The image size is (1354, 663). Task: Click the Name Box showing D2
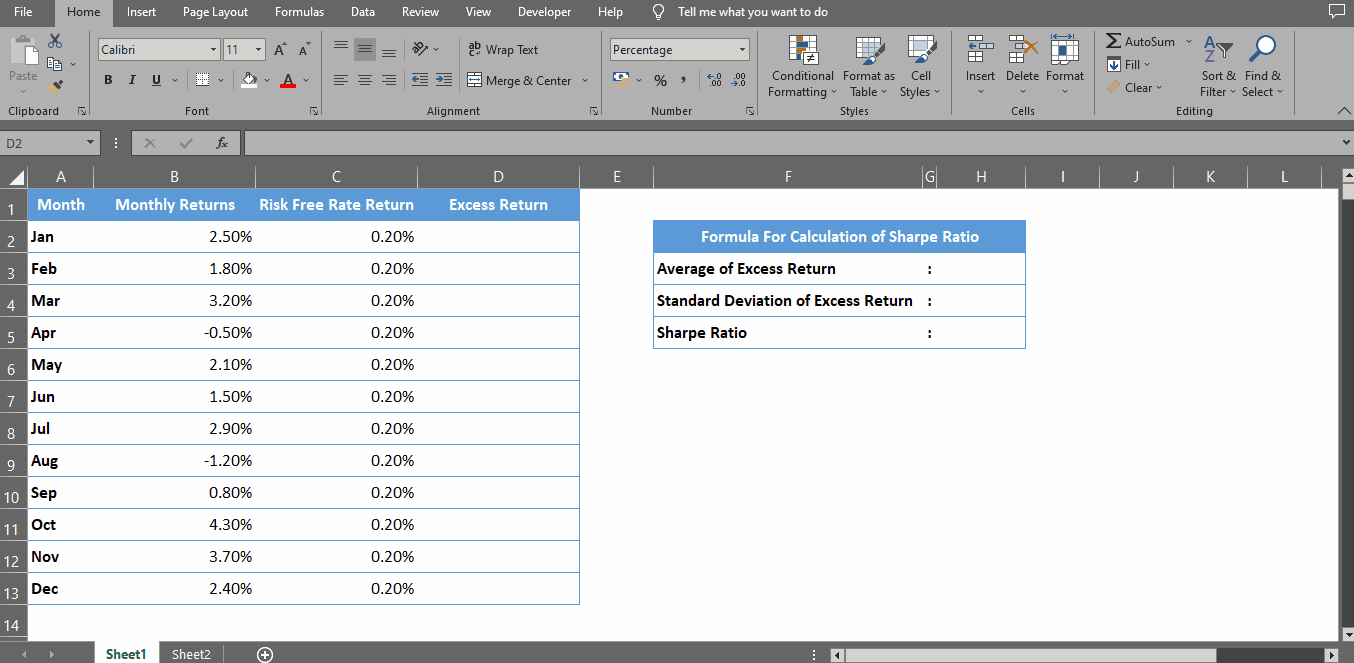(x=44, y=142)
